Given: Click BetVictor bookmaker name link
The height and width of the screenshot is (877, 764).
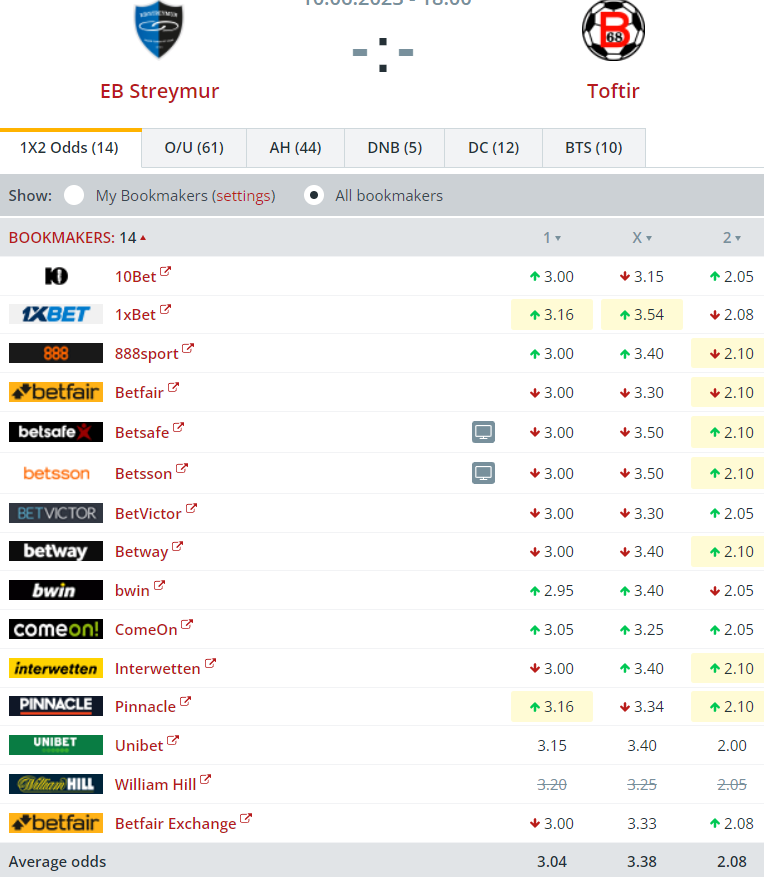Looking at the screenshot, I should point(148,513).
